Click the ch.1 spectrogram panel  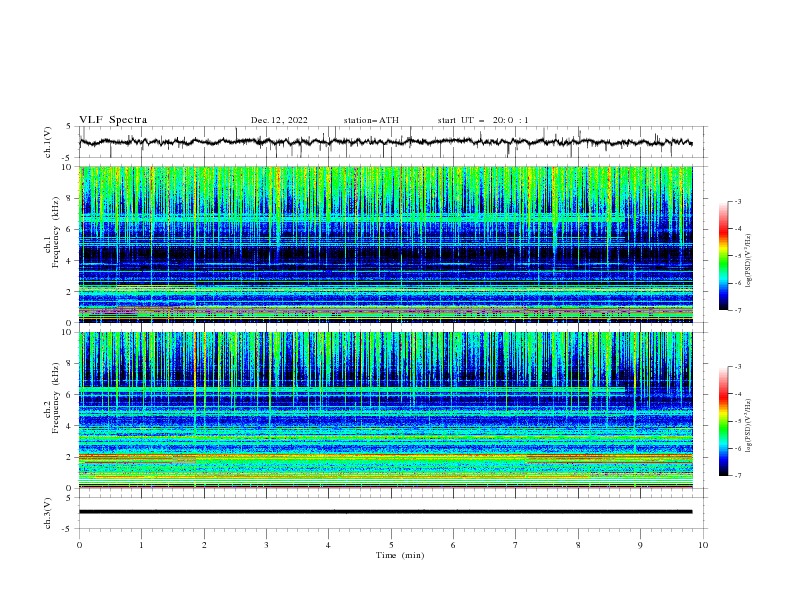click(386, 244)
